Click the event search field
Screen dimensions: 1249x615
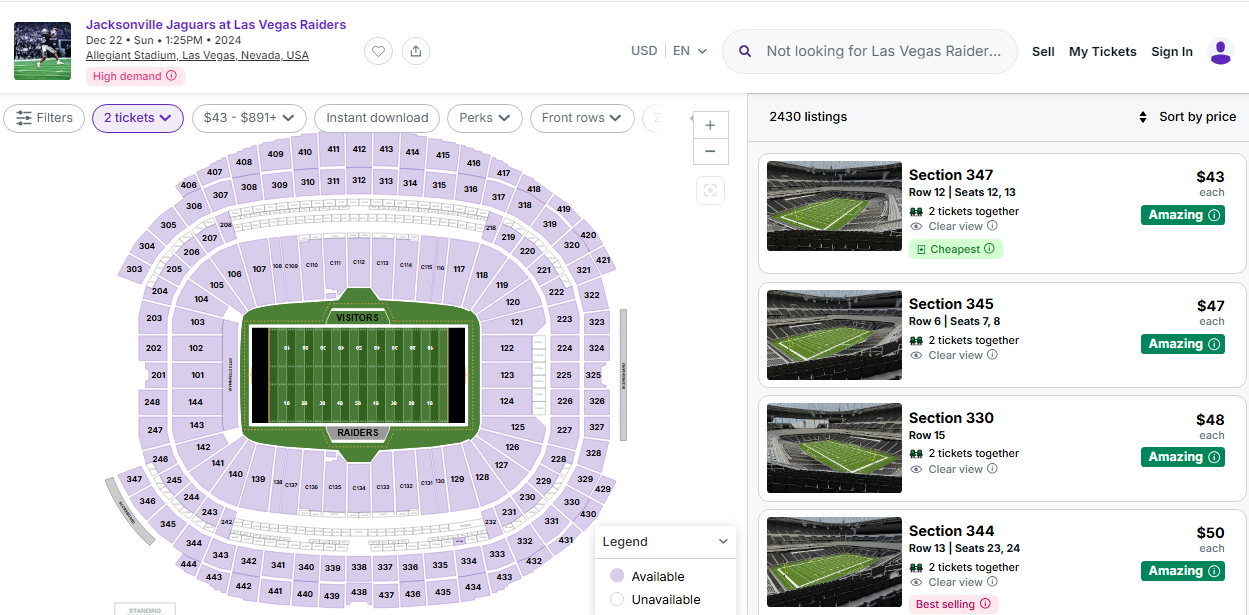(x=883, y=51)
